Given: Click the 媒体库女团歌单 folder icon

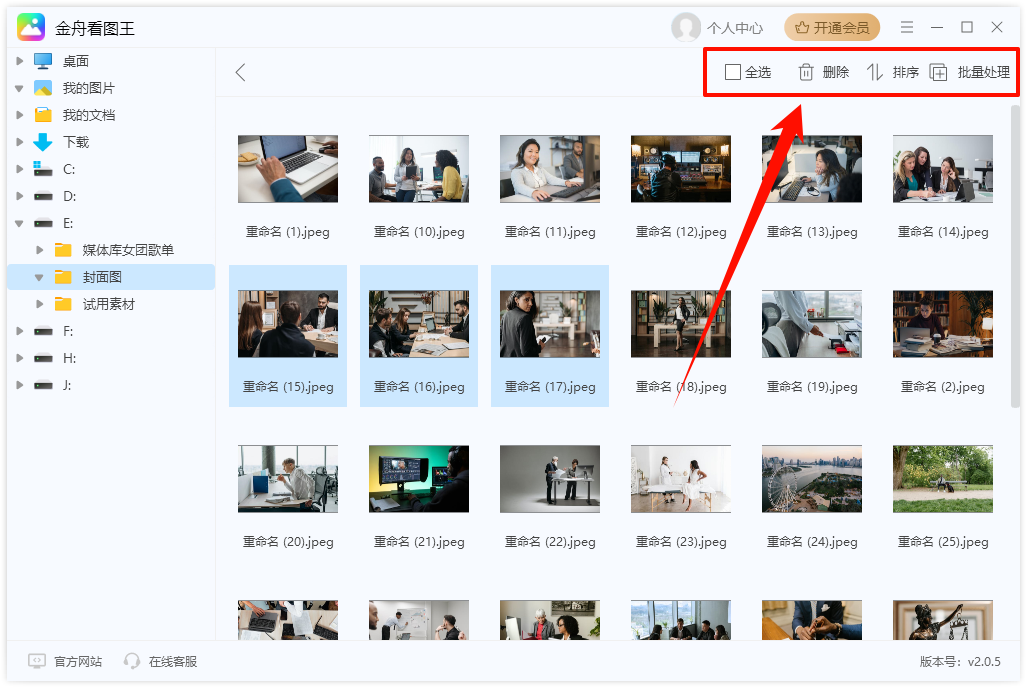Looking at the screenshot, I should (64, 250).
